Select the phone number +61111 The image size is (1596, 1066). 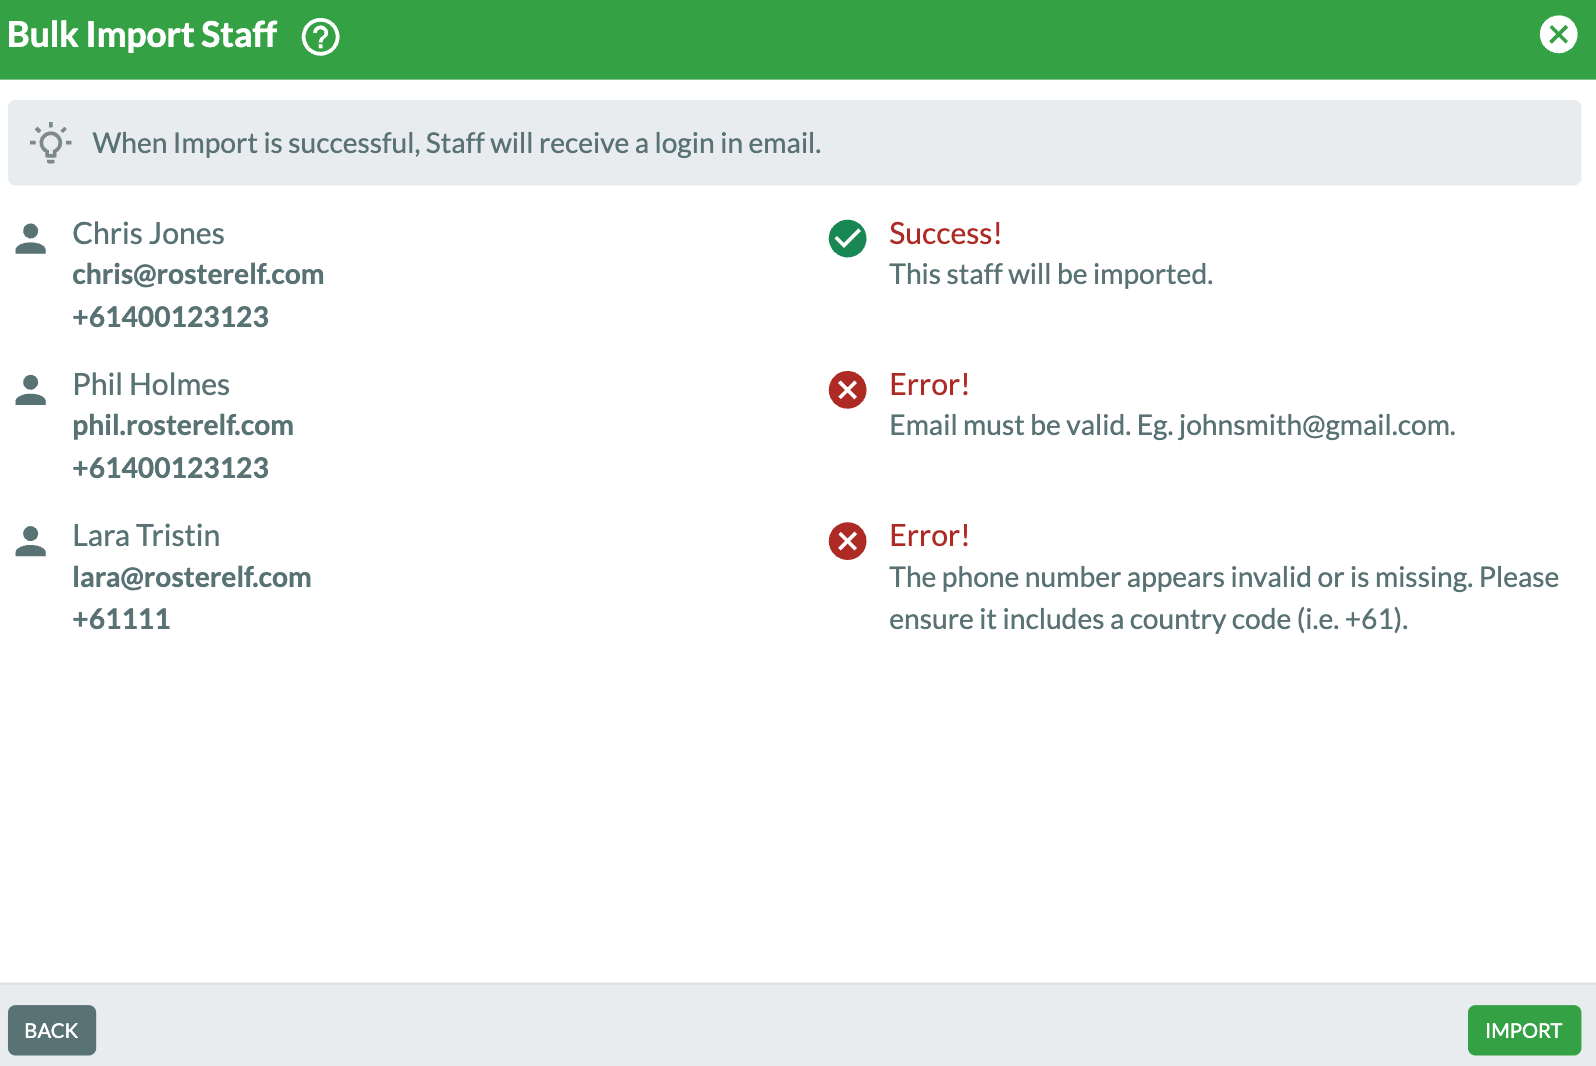(121, 619)
